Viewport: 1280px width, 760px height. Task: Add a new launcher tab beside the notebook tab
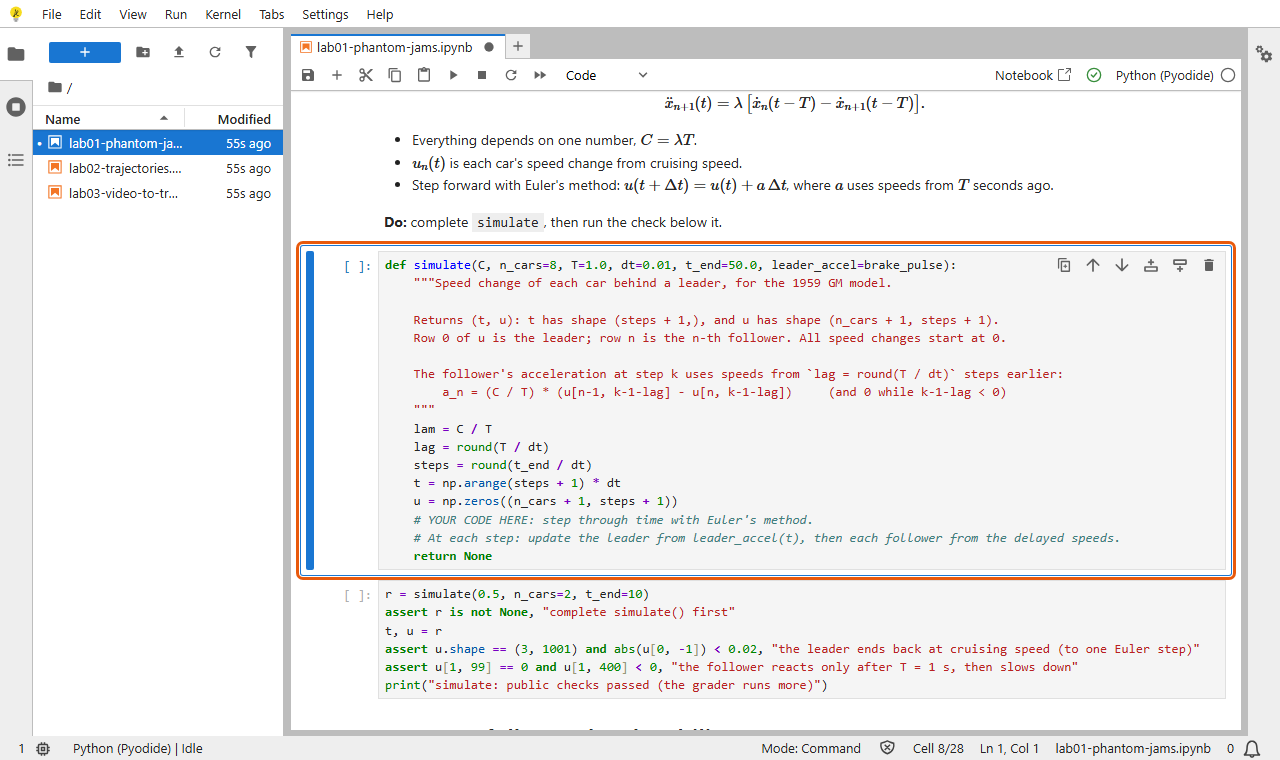(x=517, y=46)
